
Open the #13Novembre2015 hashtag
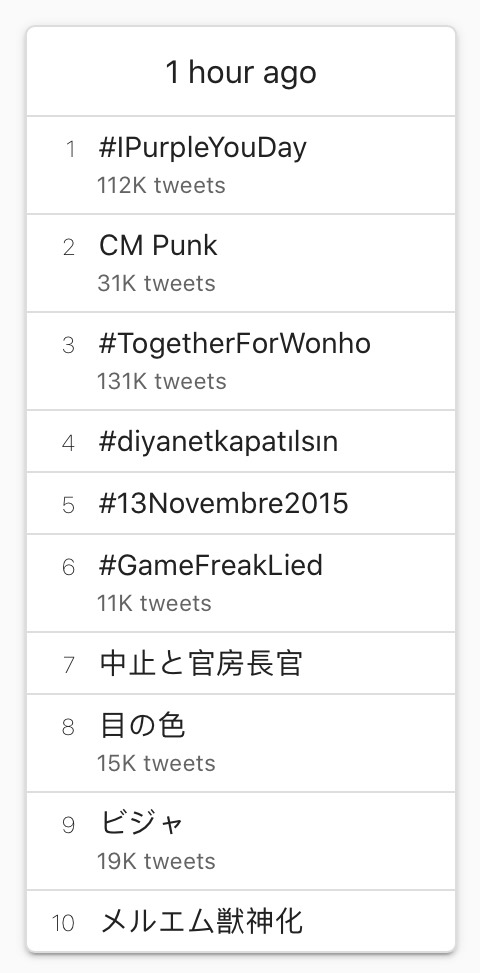coord(223,503)
